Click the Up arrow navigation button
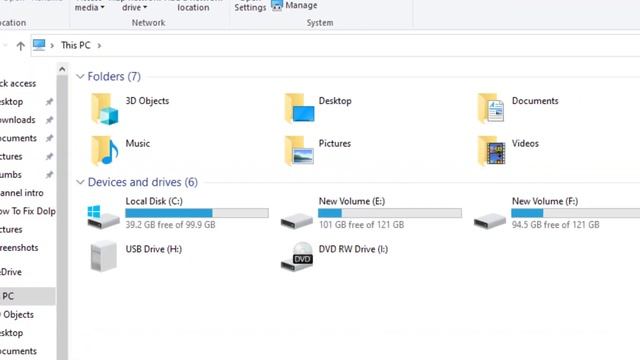The height and width of the screenshot is (360, 640). click(20, 46)
